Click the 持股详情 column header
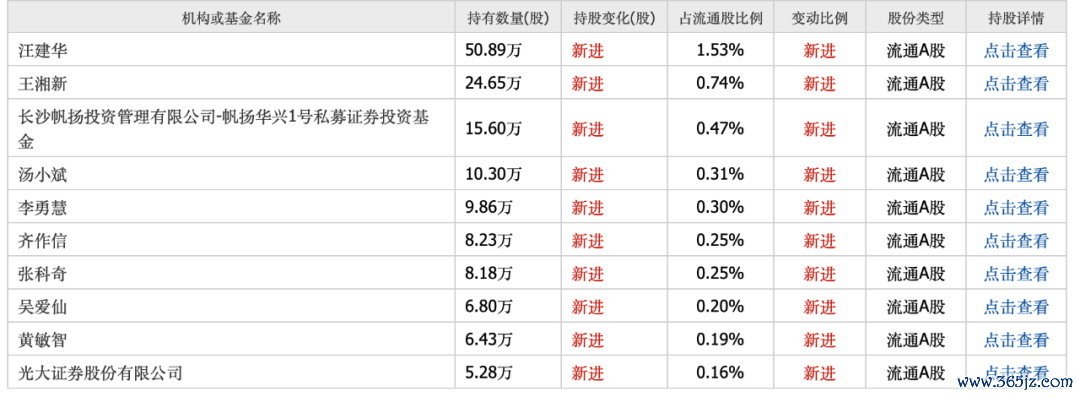1080x397 pixels. (x=1016, y=19)
